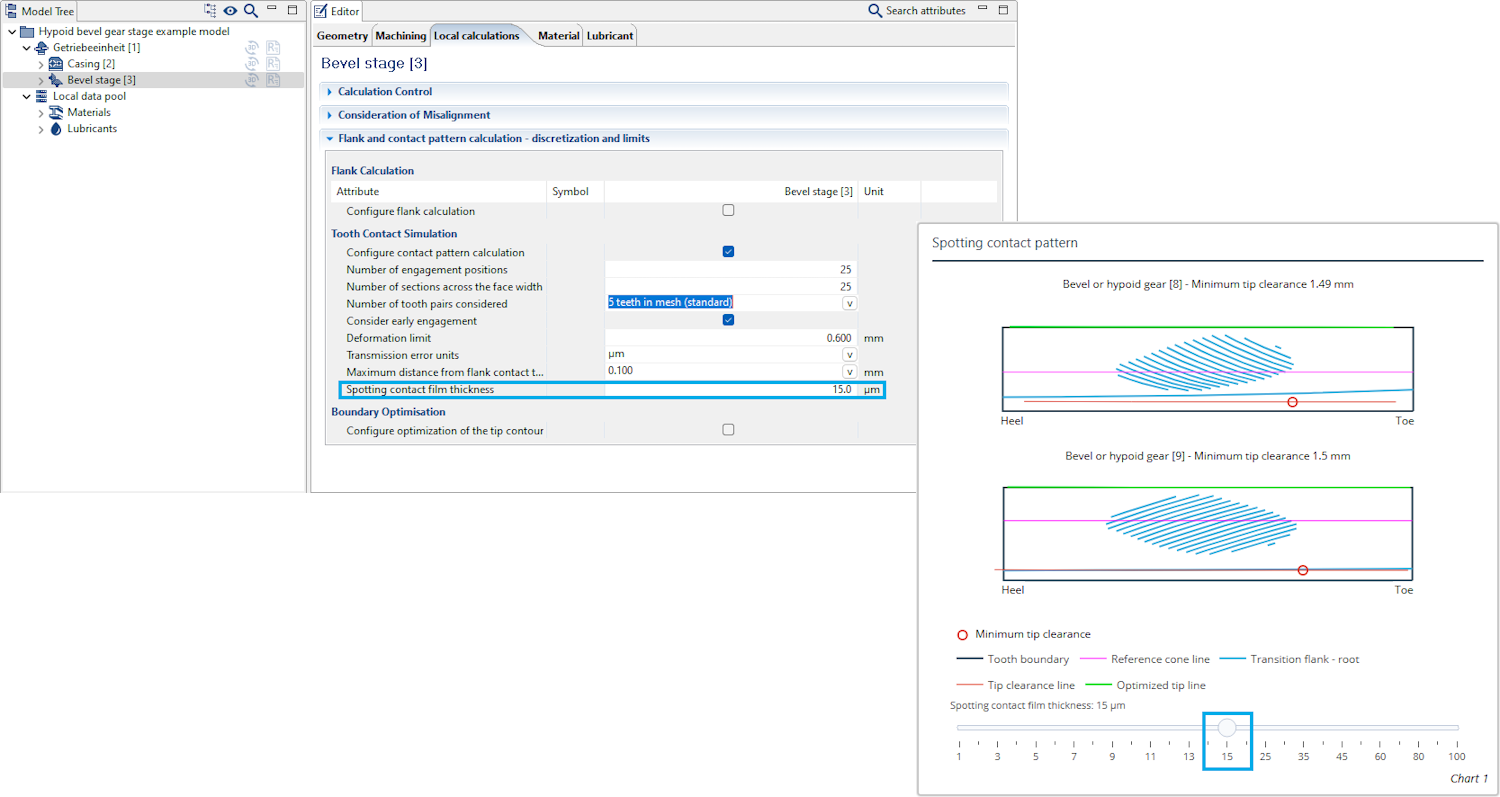
Task: Enable Configure flank calculation checkbox
Action: 728,211
